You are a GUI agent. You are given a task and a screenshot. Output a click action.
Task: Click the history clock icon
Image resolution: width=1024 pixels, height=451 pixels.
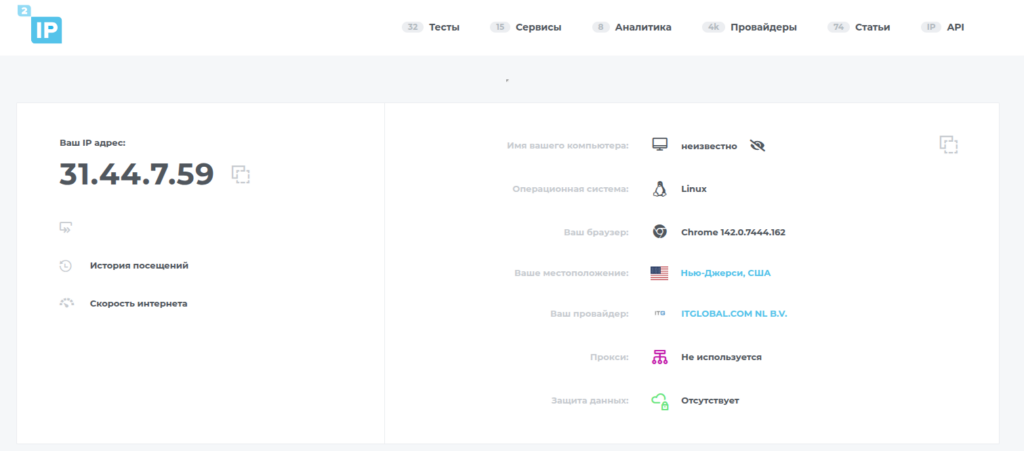coord(66,266)
